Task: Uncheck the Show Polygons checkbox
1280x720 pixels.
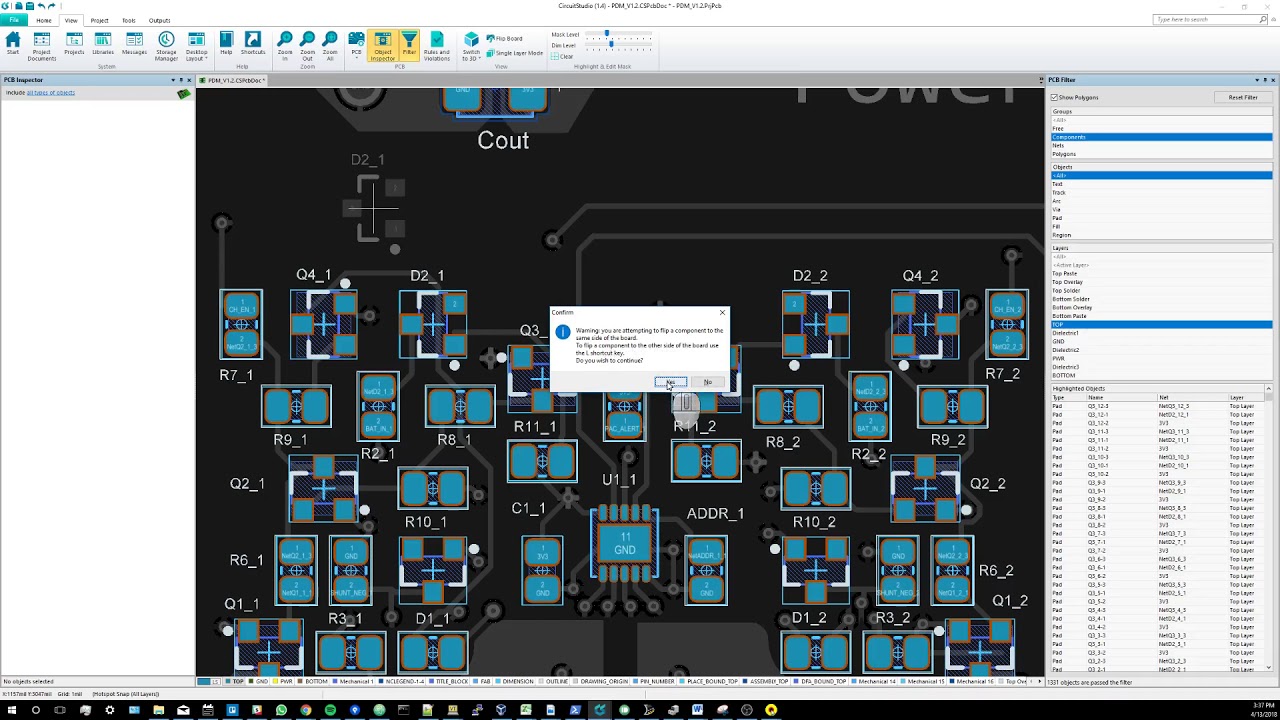Action: click(1054, 97)
